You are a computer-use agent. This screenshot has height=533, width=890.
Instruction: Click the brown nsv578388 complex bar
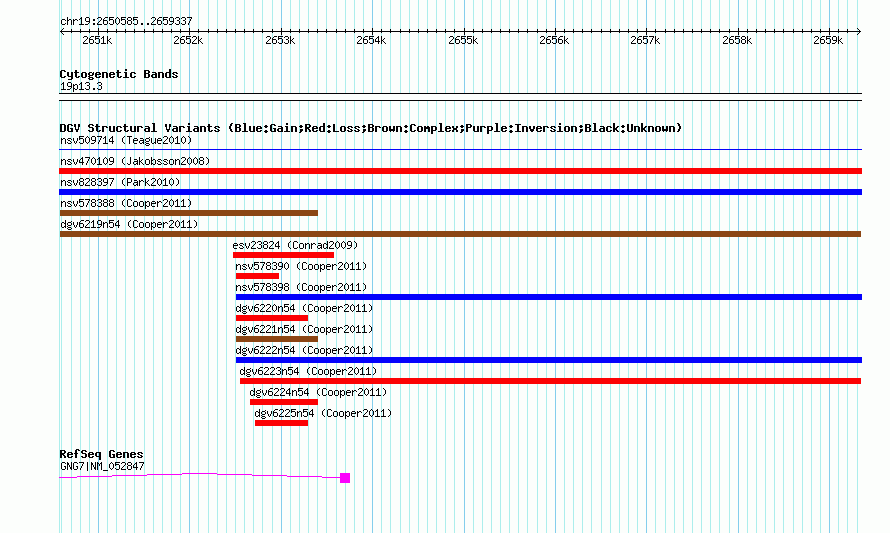(188, 213)
